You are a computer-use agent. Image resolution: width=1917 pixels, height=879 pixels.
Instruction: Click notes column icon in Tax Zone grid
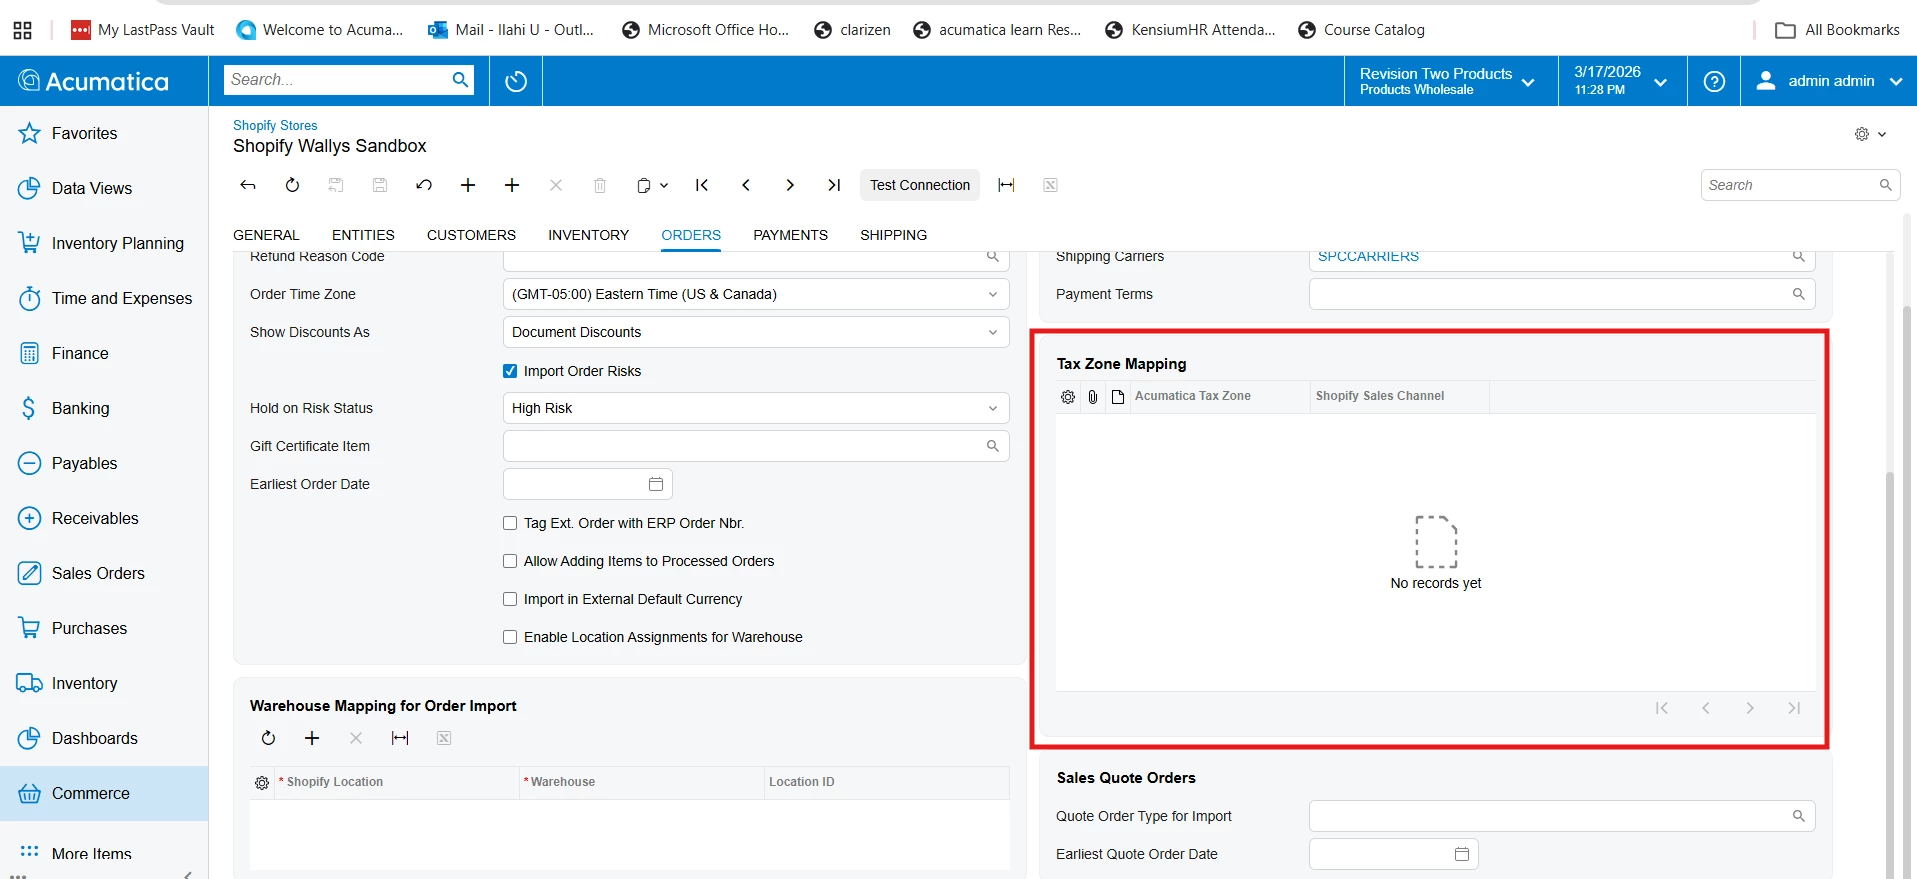pos(1118,397)
